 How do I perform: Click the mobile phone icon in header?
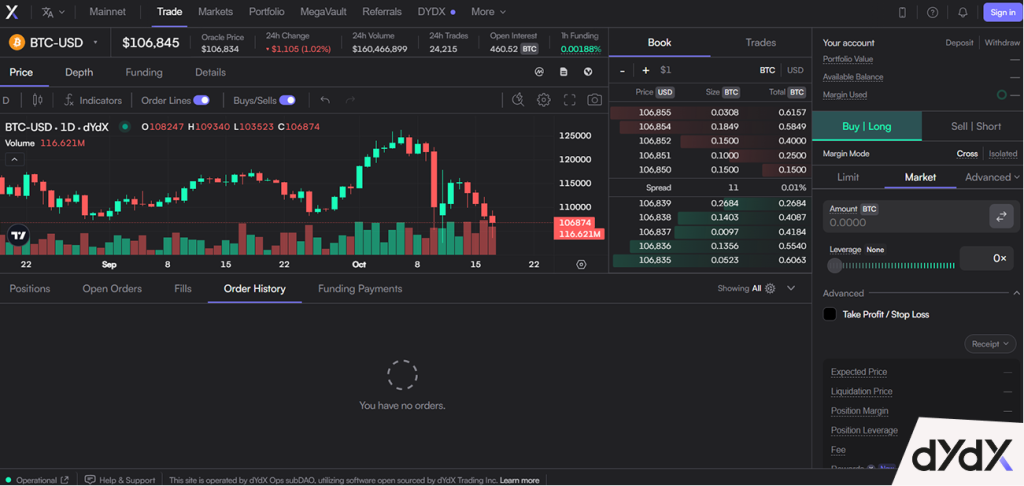(x=903, y=12)
